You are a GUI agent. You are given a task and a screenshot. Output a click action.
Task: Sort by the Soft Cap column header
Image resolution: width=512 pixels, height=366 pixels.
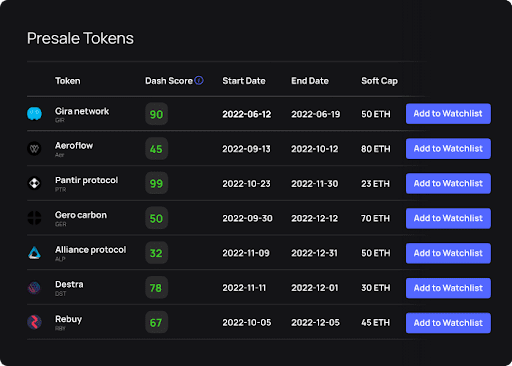click(379, 81)
